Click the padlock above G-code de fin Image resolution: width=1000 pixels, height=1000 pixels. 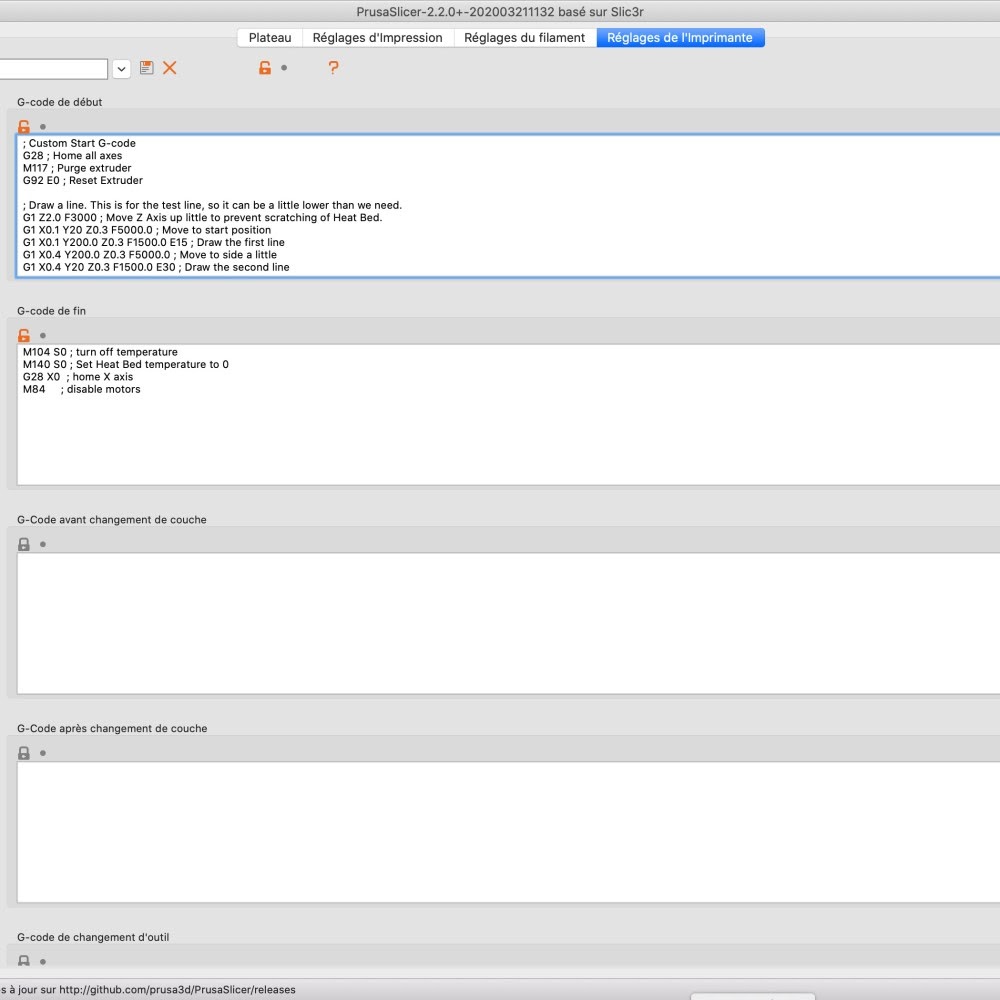coord(24,335)
